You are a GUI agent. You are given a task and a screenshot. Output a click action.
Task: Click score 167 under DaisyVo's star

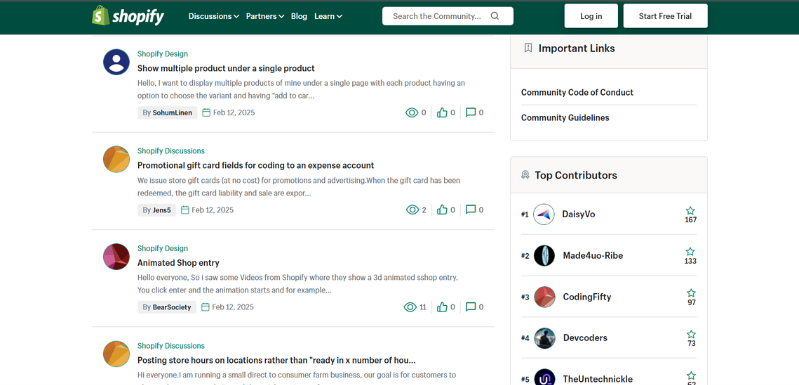690,220
